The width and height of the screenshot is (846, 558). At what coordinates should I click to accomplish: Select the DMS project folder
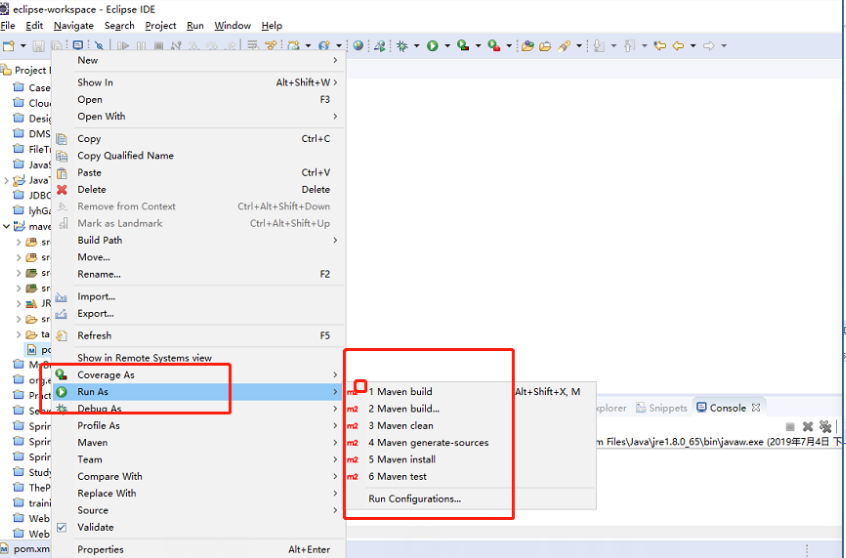(x=32, y=134)
